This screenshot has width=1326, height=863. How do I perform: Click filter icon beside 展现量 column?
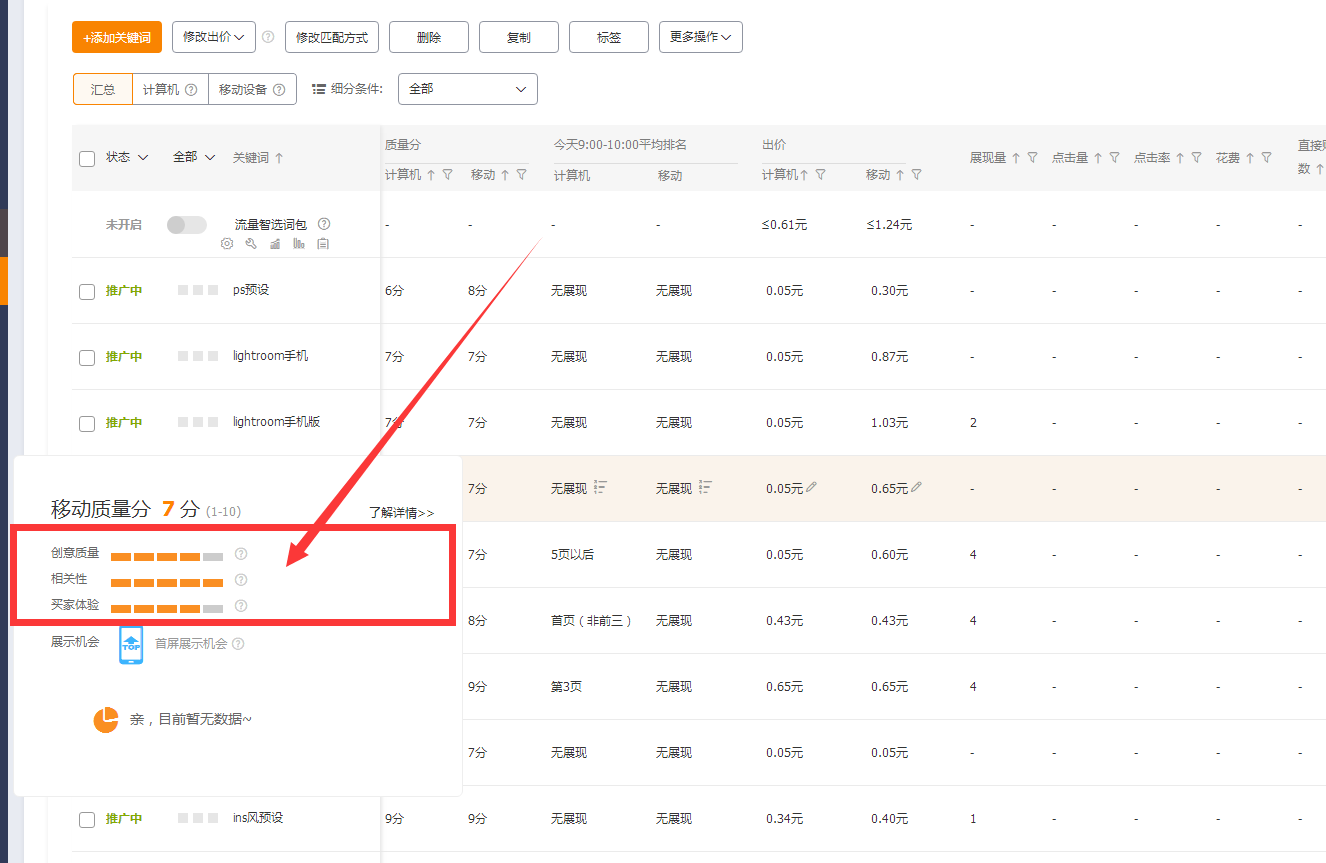coord(1032,158)
